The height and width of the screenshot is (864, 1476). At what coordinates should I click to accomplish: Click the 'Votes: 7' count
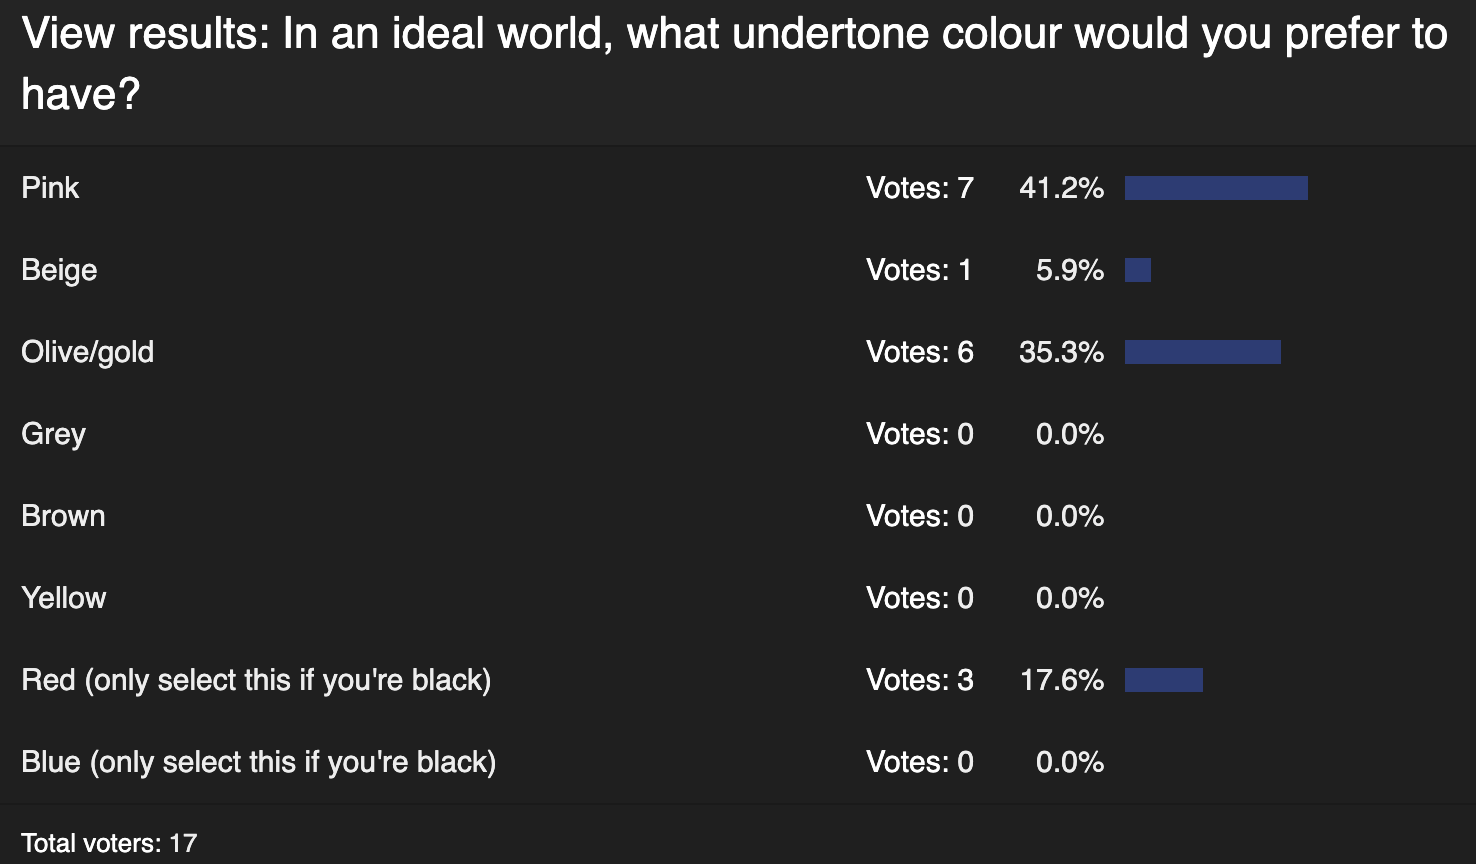click(x=920, y=188)
